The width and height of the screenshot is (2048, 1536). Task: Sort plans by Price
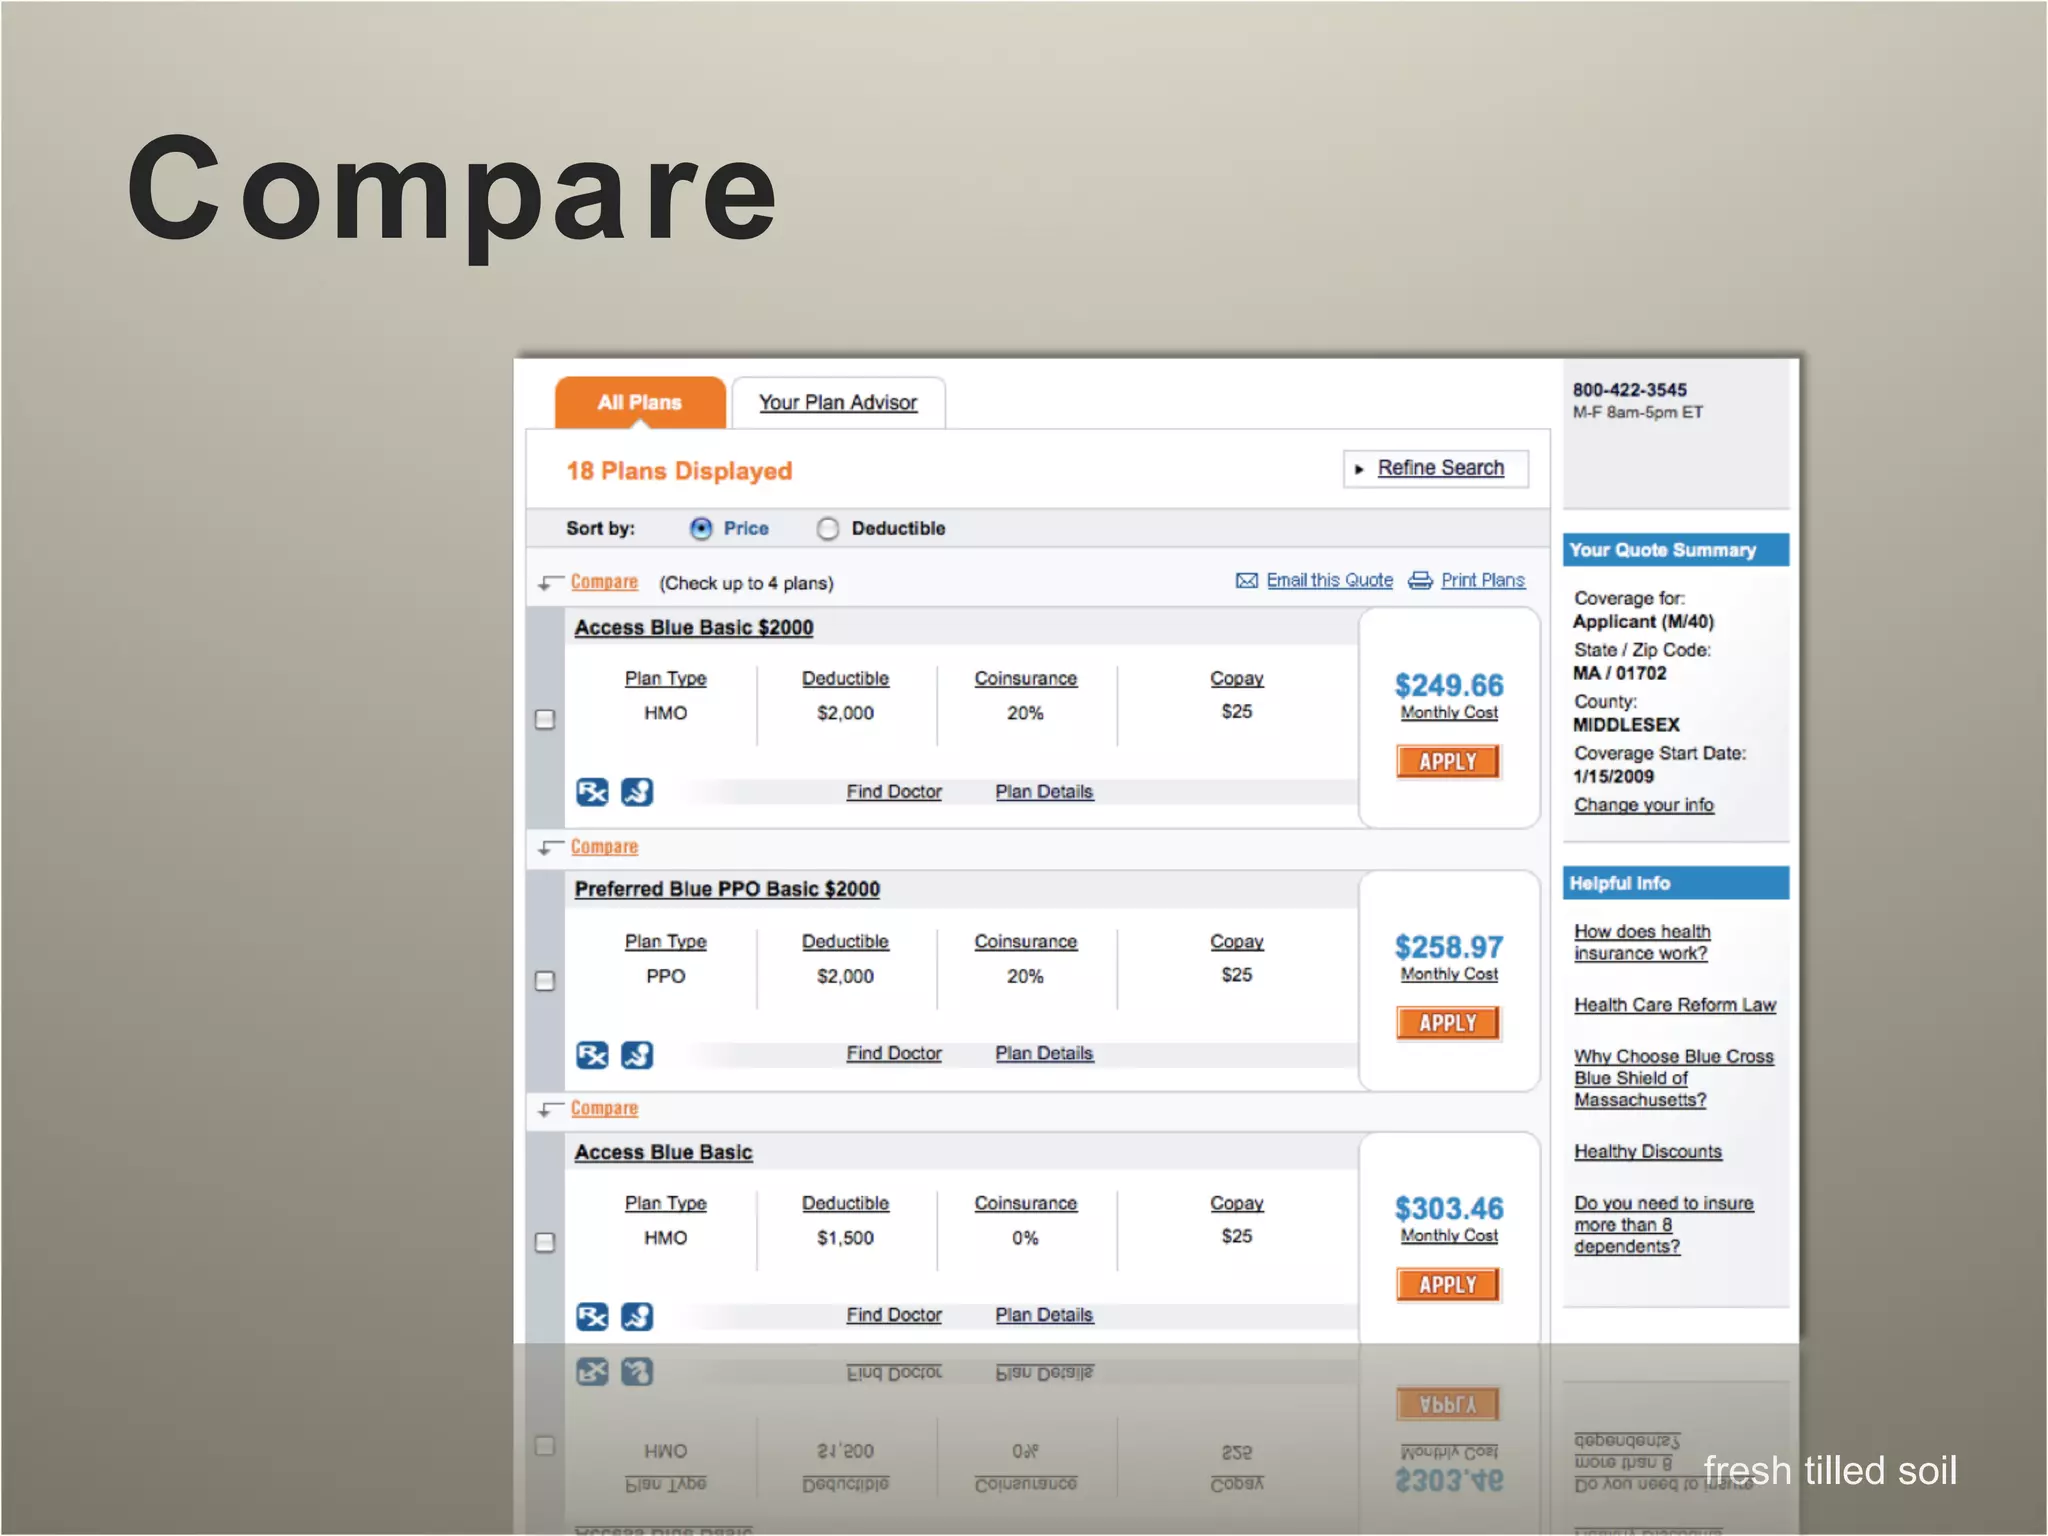point(701,528)
